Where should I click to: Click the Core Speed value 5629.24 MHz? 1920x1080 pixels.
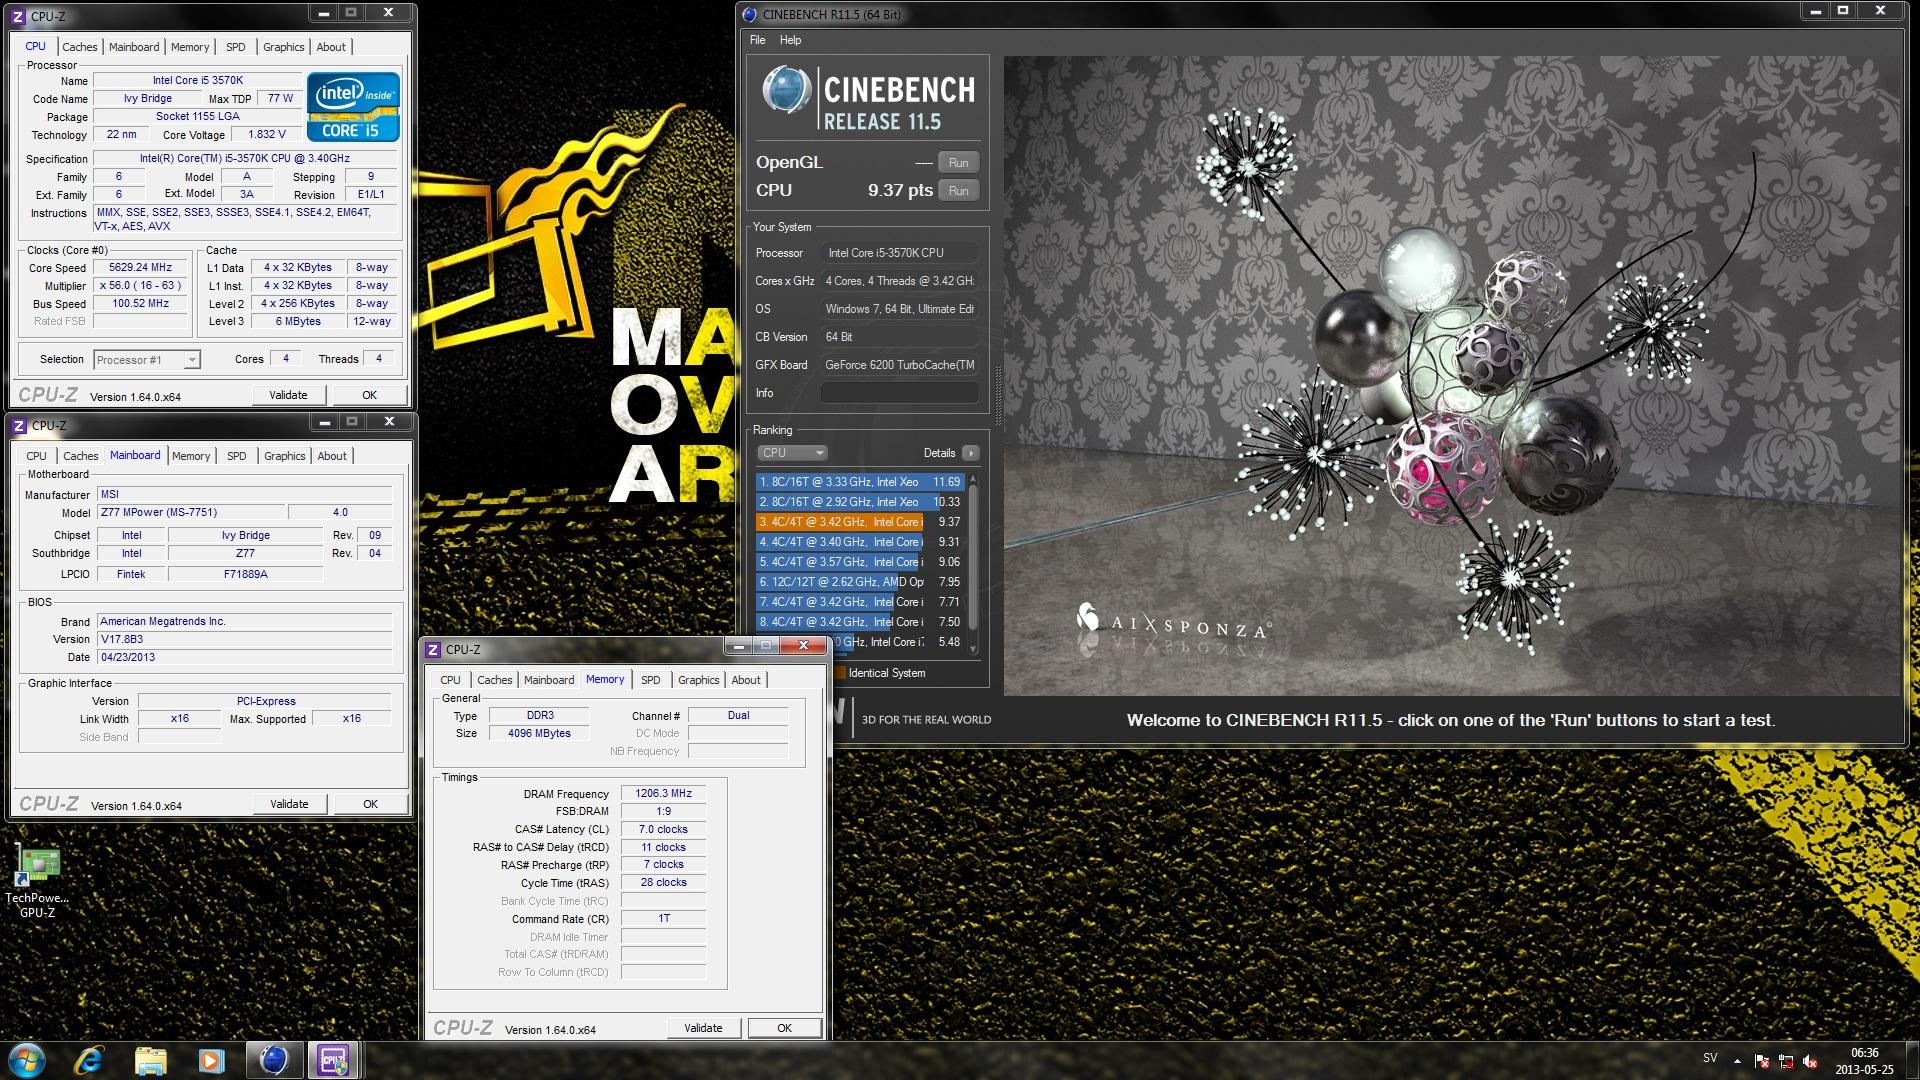140,268
